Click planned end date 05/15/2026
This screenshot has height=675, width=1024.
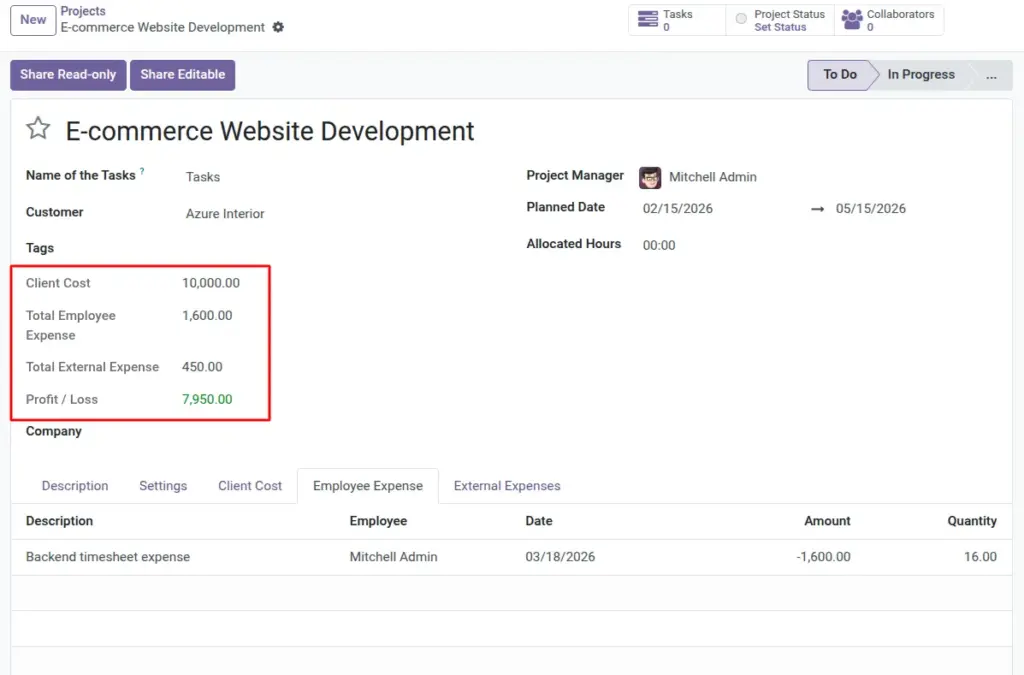point(871,209)
